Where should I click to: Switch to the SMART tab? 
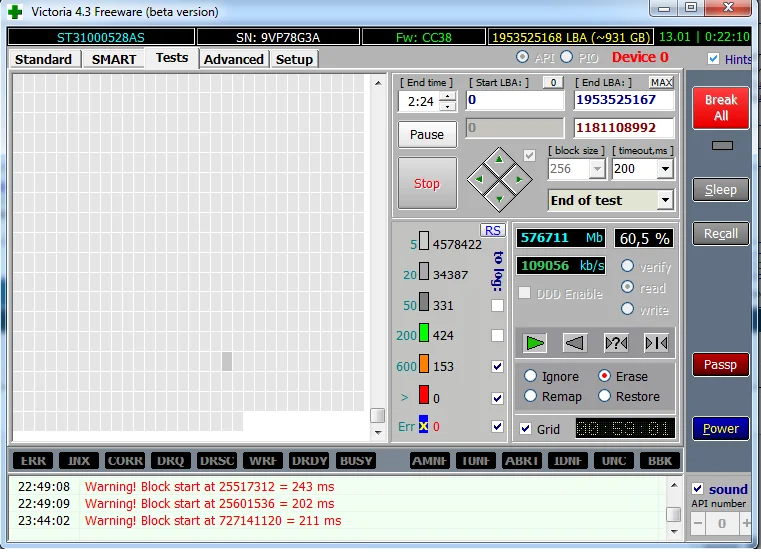[114, 59]
